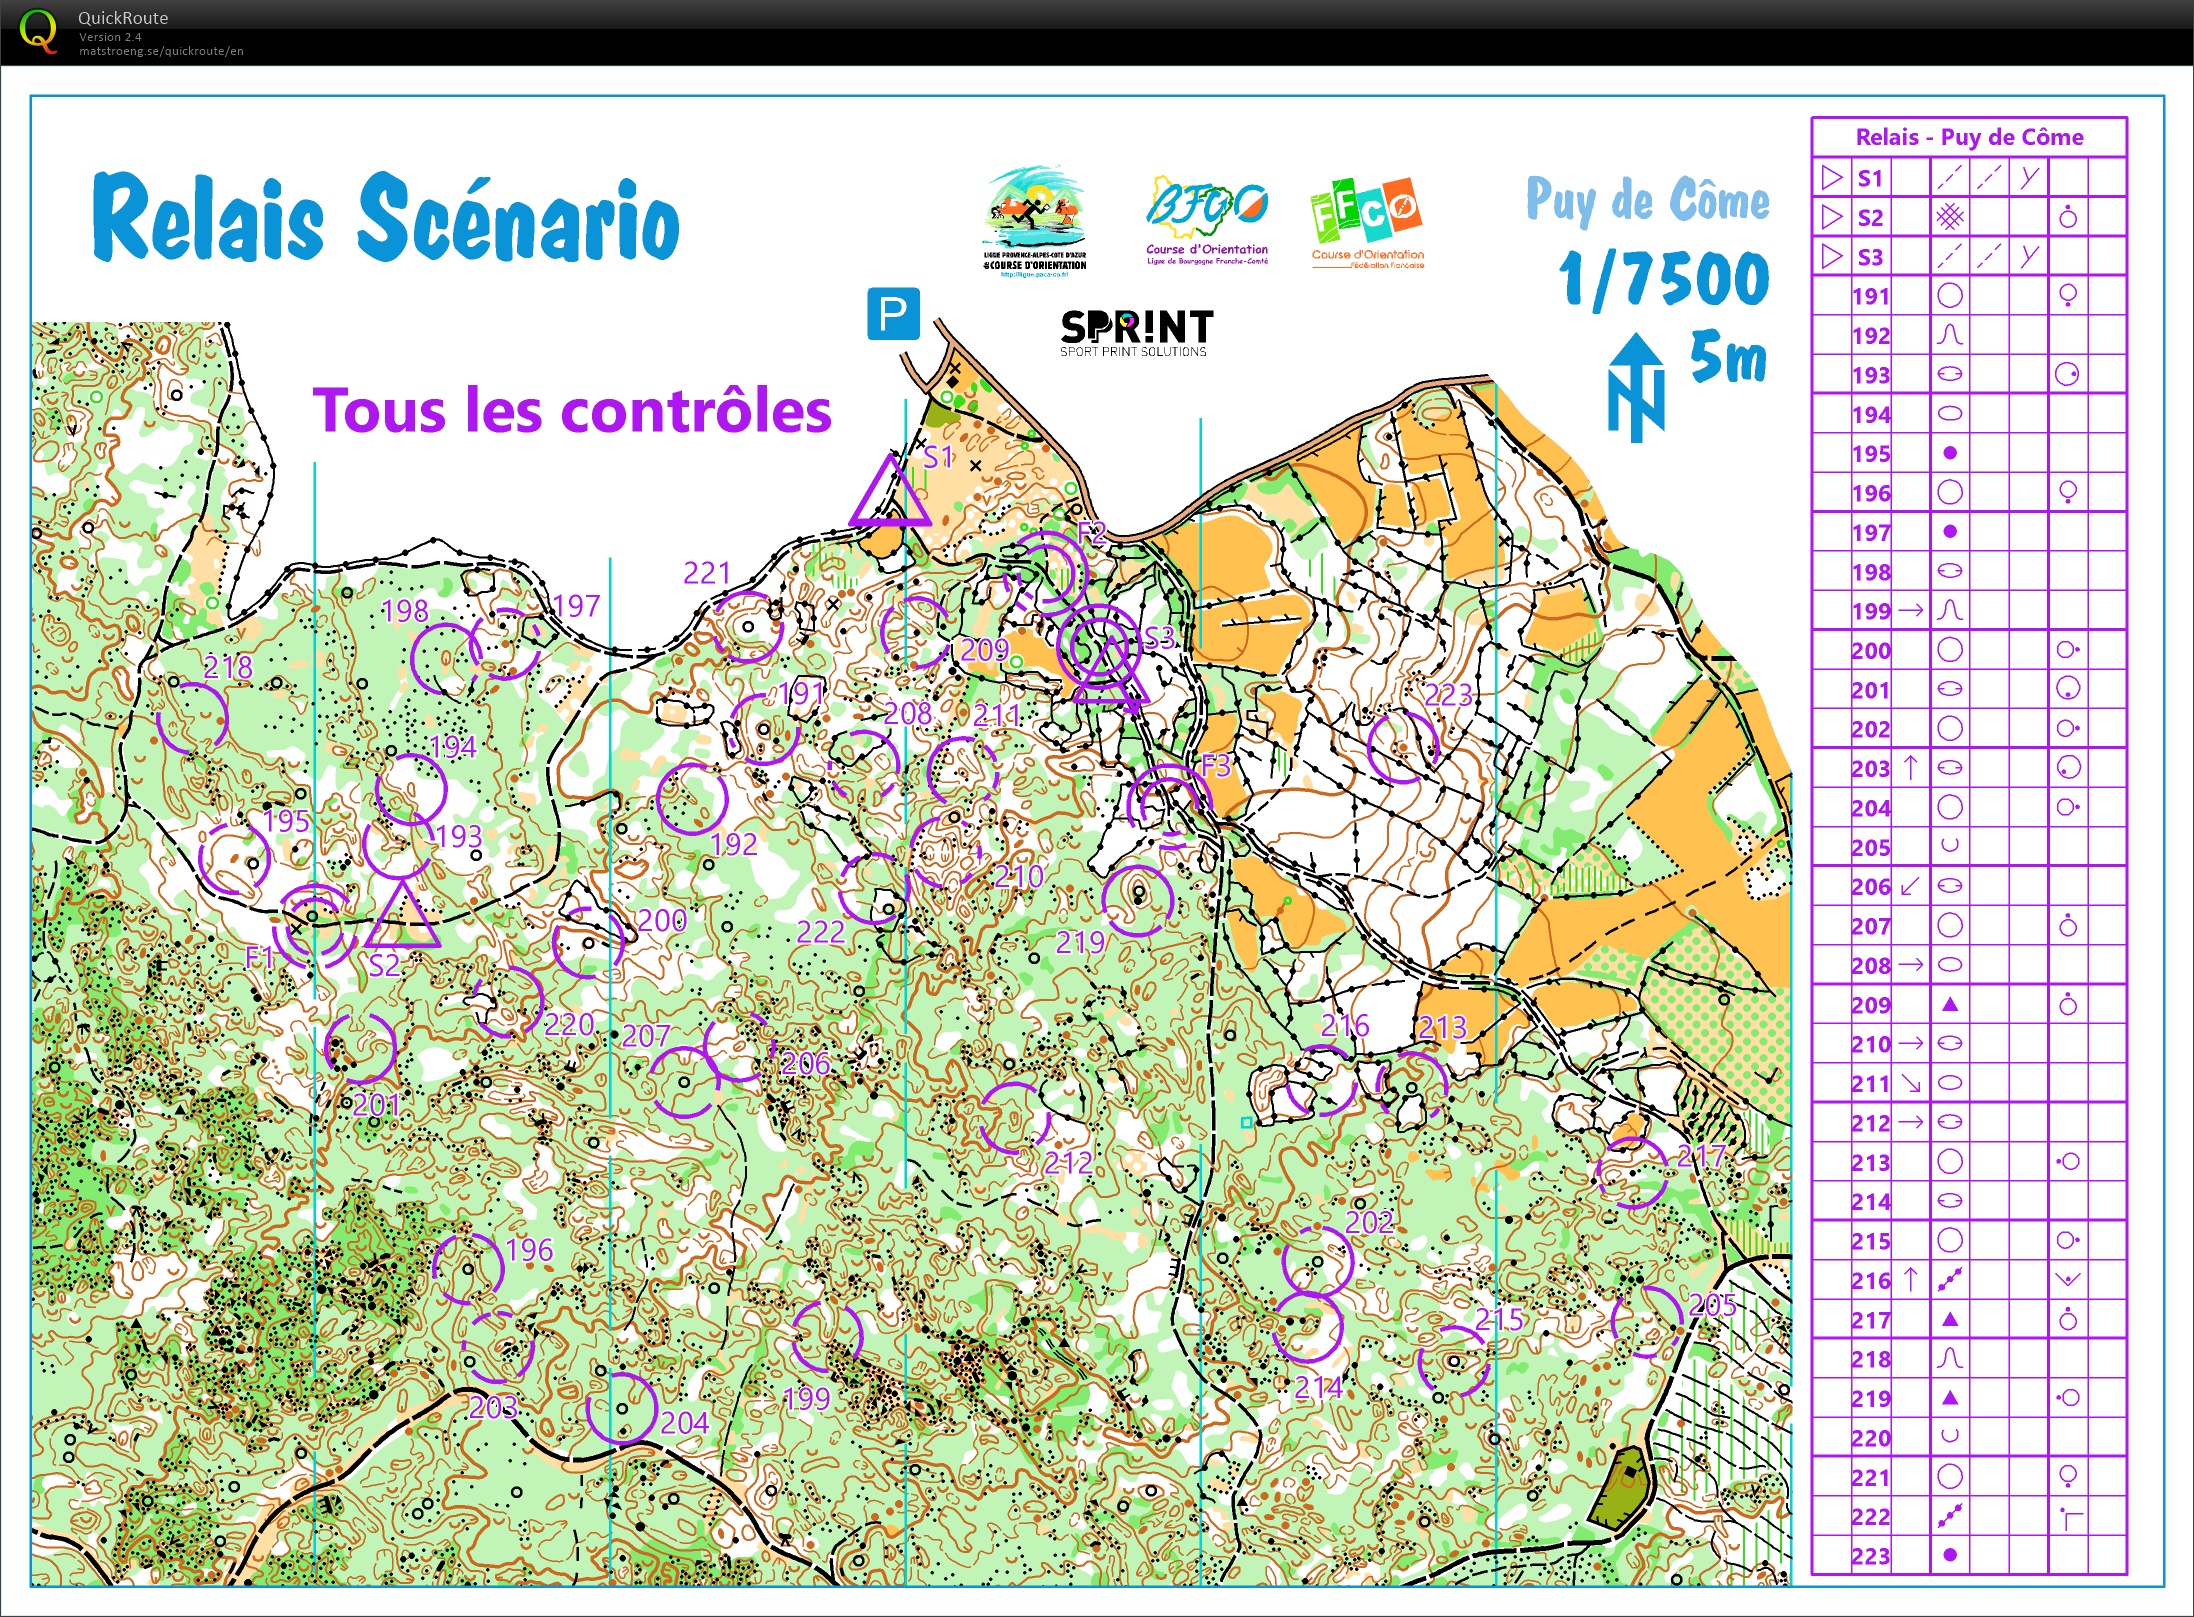
Task: Click the solid dot symbol in table row 195
Action: click(1949, 453)
